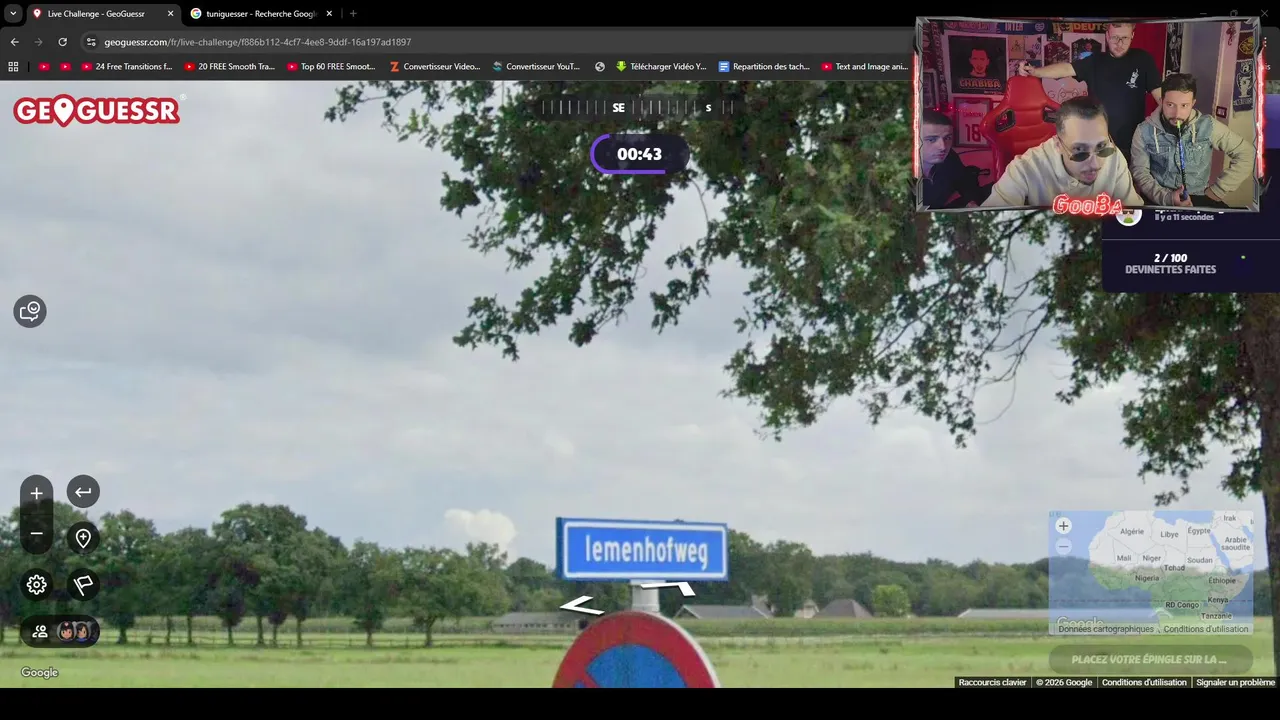Screen dimensions: 1280x720
Task: Click the Google logo in street view
Action: click(40, 672)
